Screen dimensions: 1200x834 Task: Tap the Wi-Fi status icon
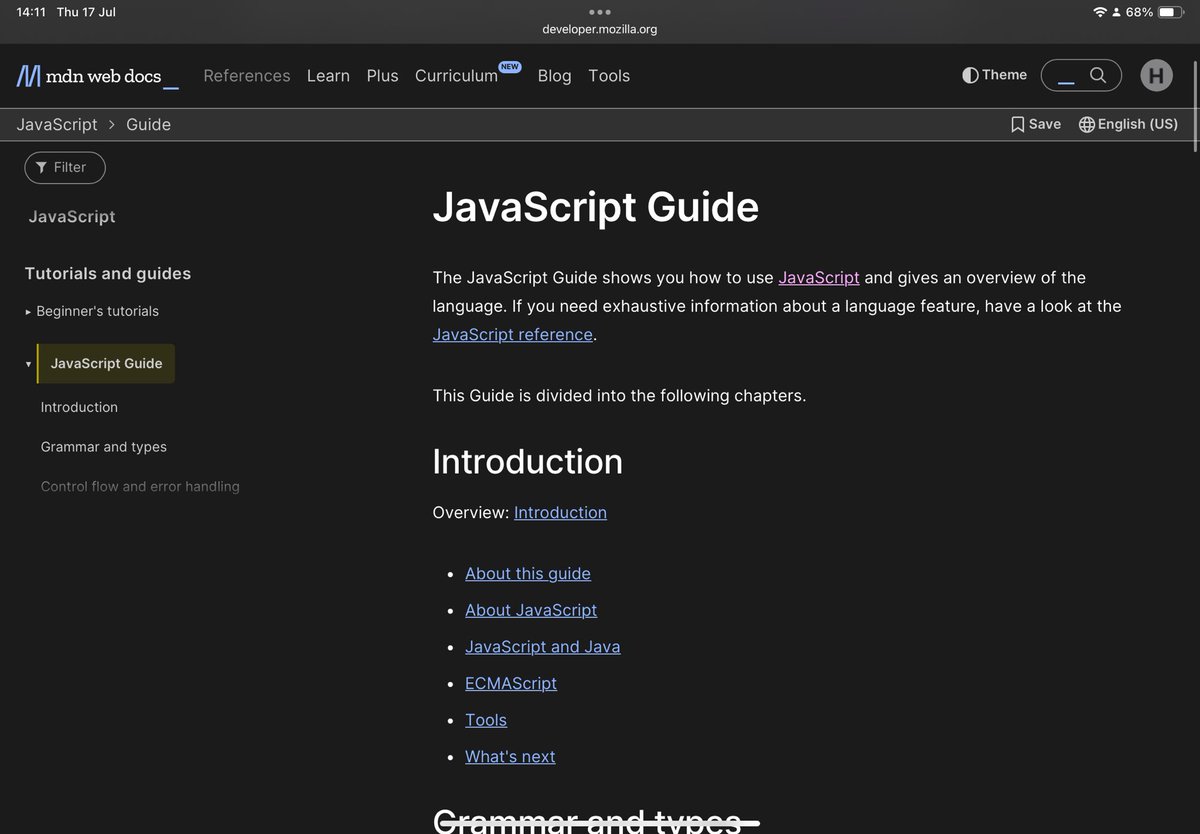[x=1100, y=12]
